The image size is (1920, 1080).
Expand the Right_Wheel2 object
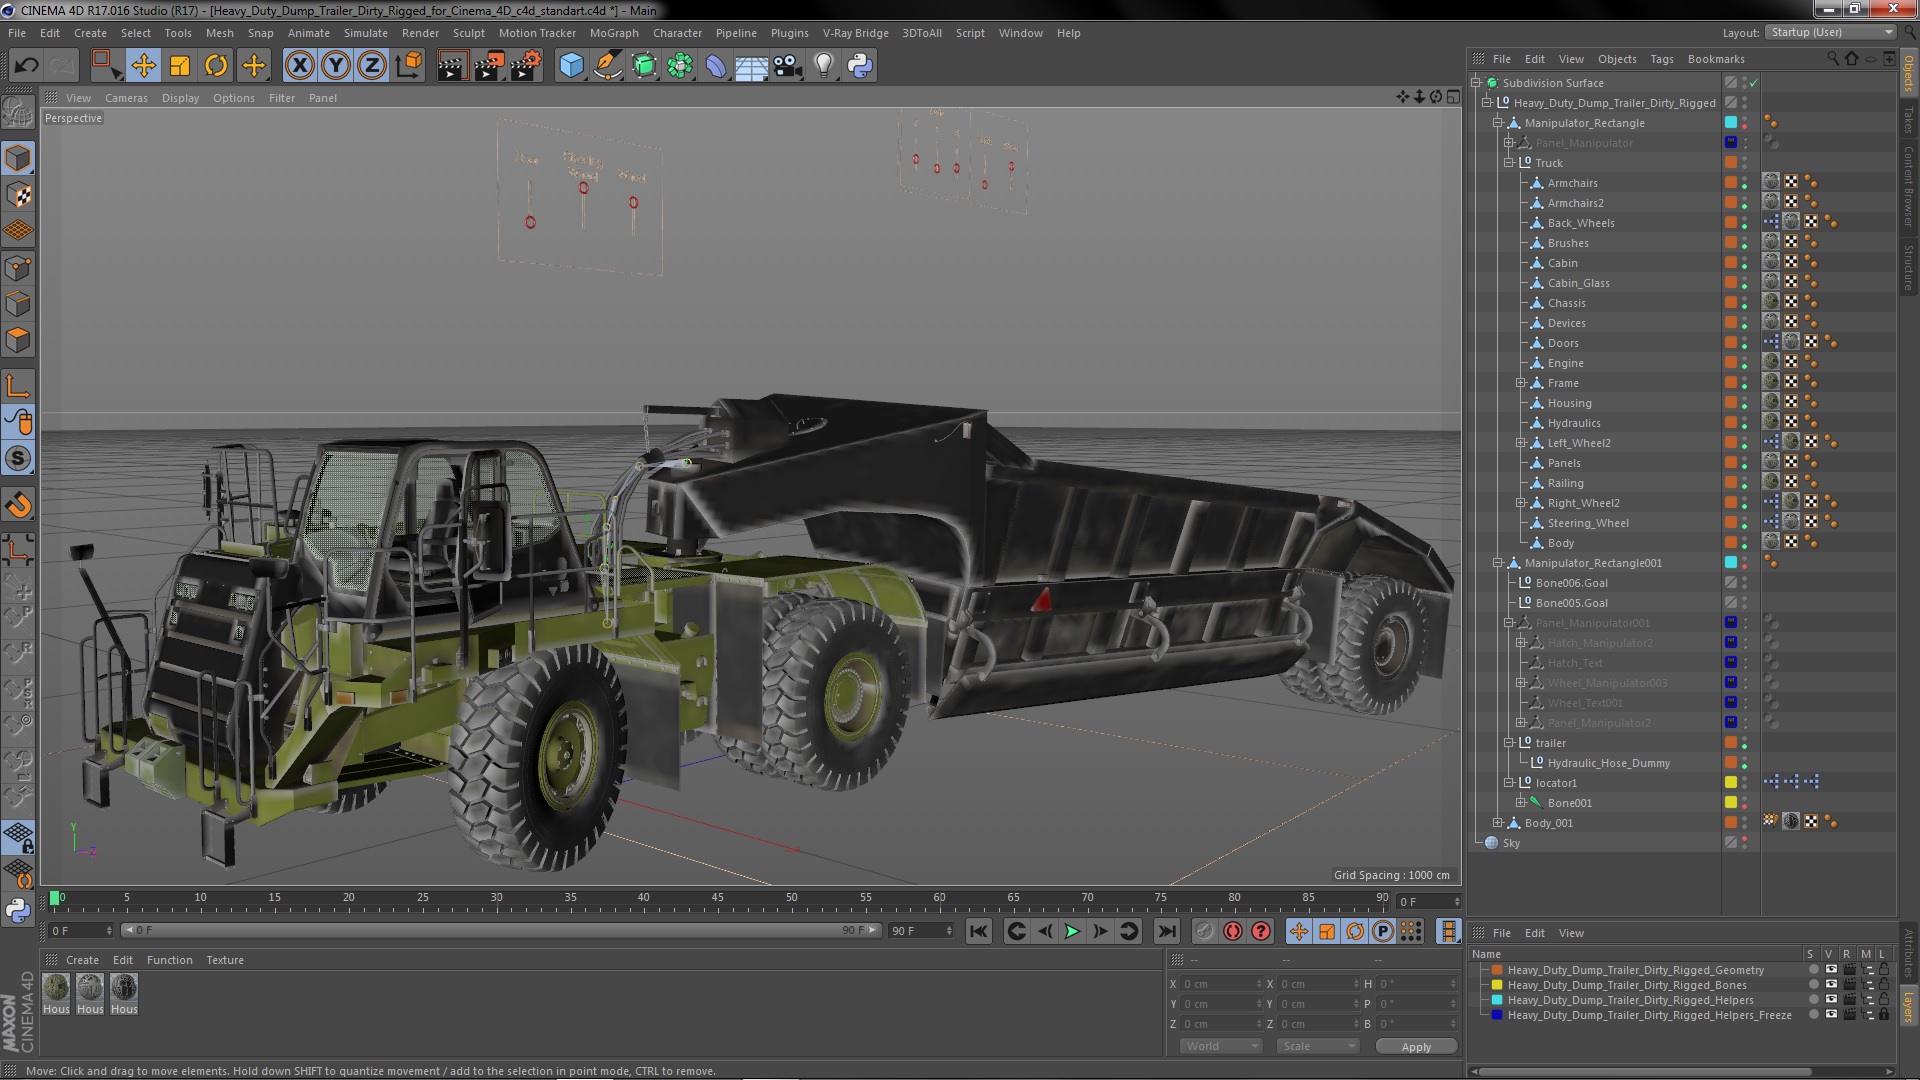[1520, 503]
